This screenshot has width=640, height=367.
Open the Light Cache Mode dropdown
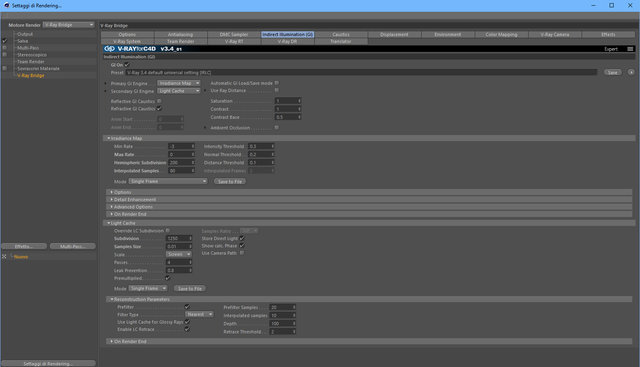148,288
